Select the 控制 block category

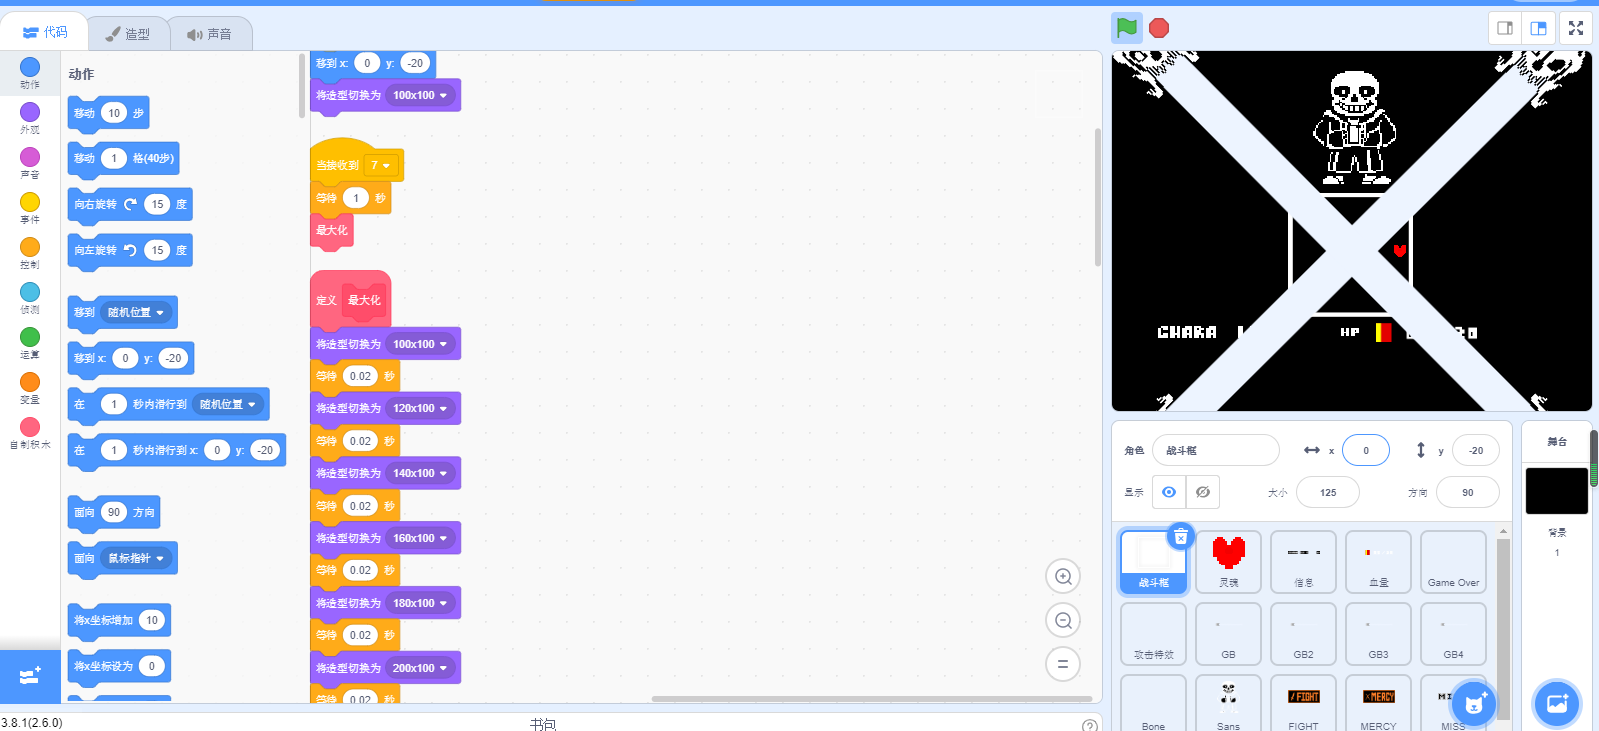tap(30, 253)
